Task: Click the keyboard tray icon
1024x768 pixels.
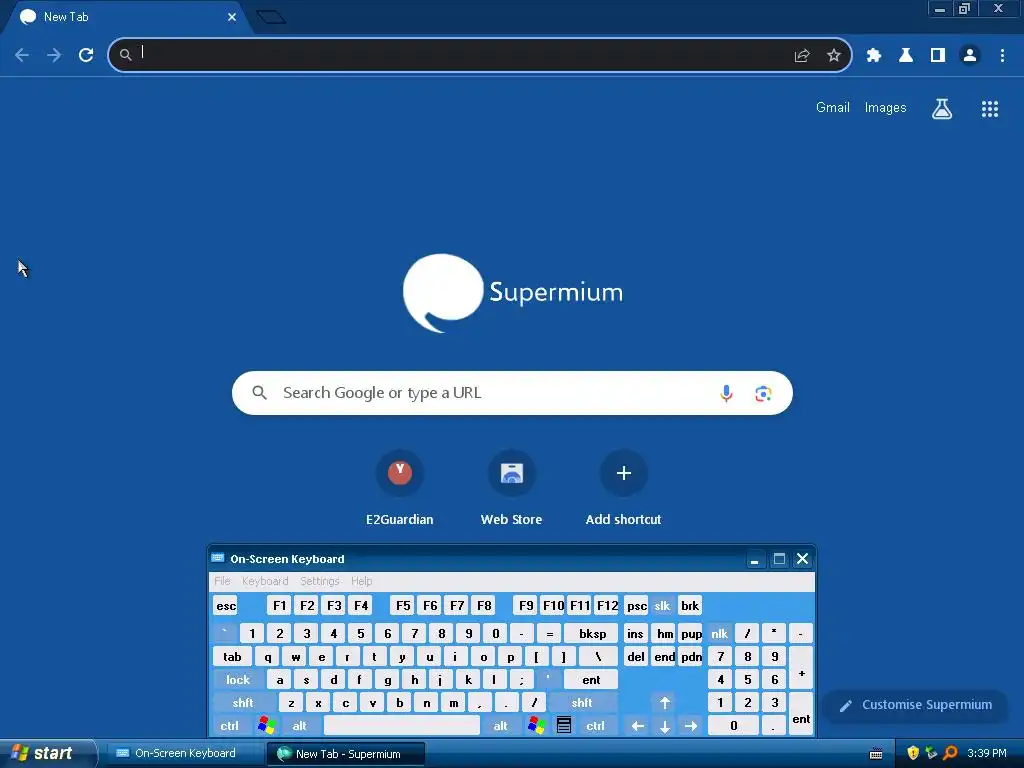Action: (876, 754)
